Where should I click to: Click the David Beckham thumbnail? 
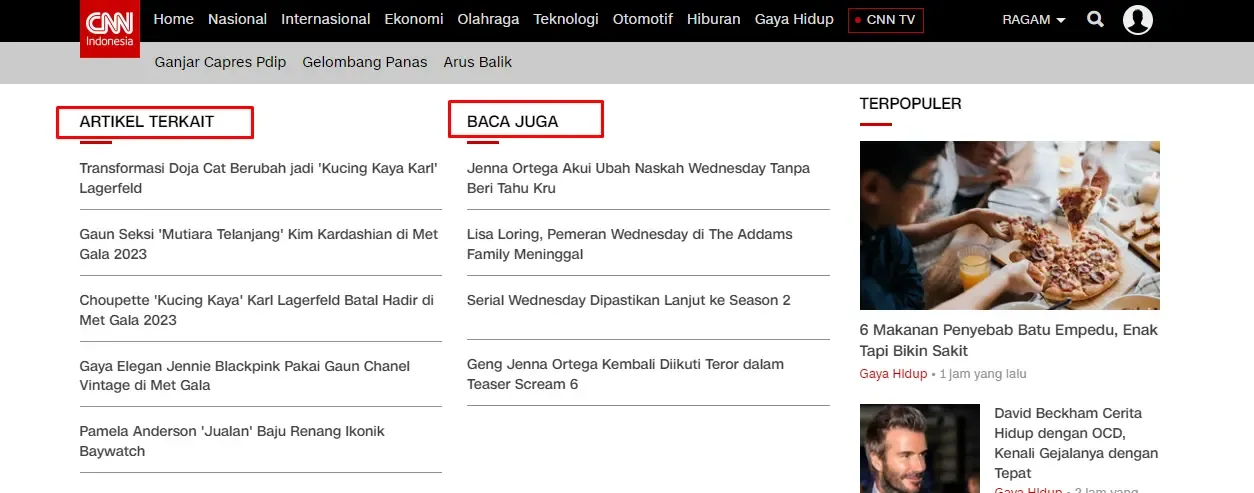point(920,448)
